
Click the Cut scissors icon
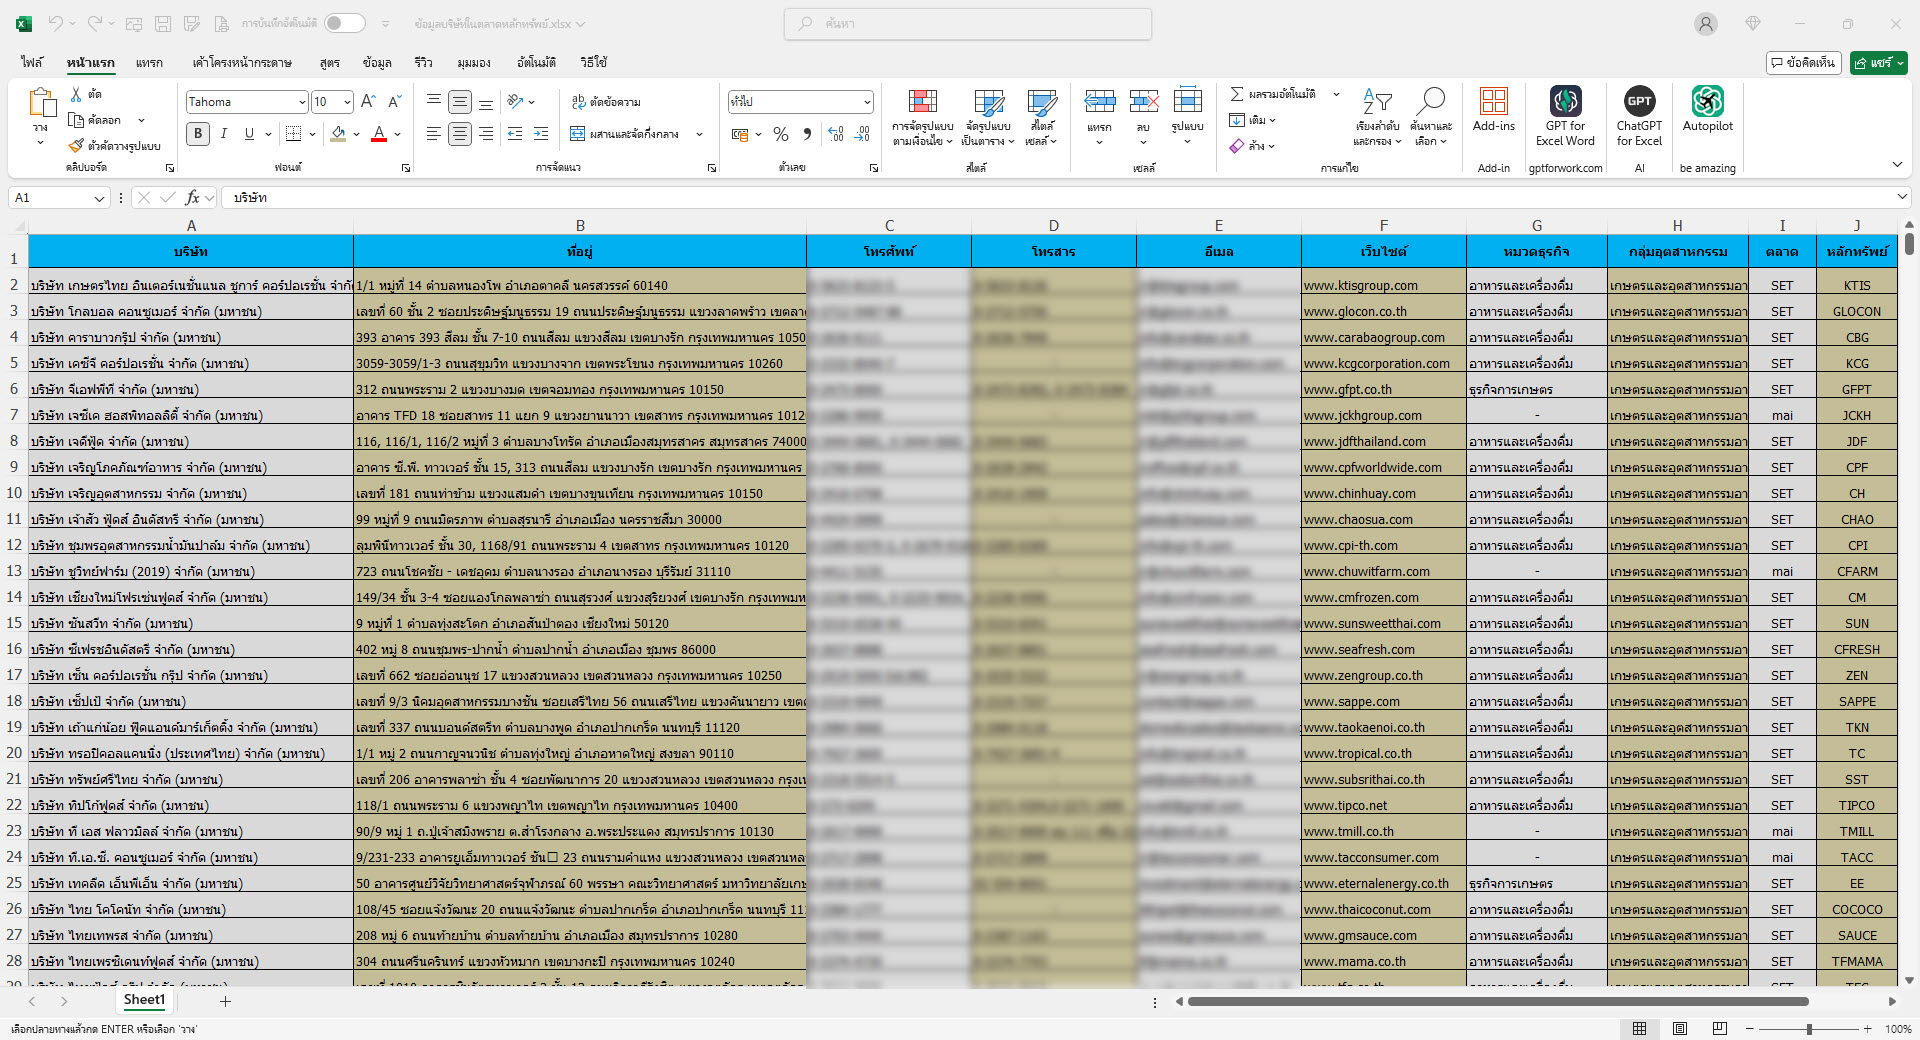tap(76, 94)
